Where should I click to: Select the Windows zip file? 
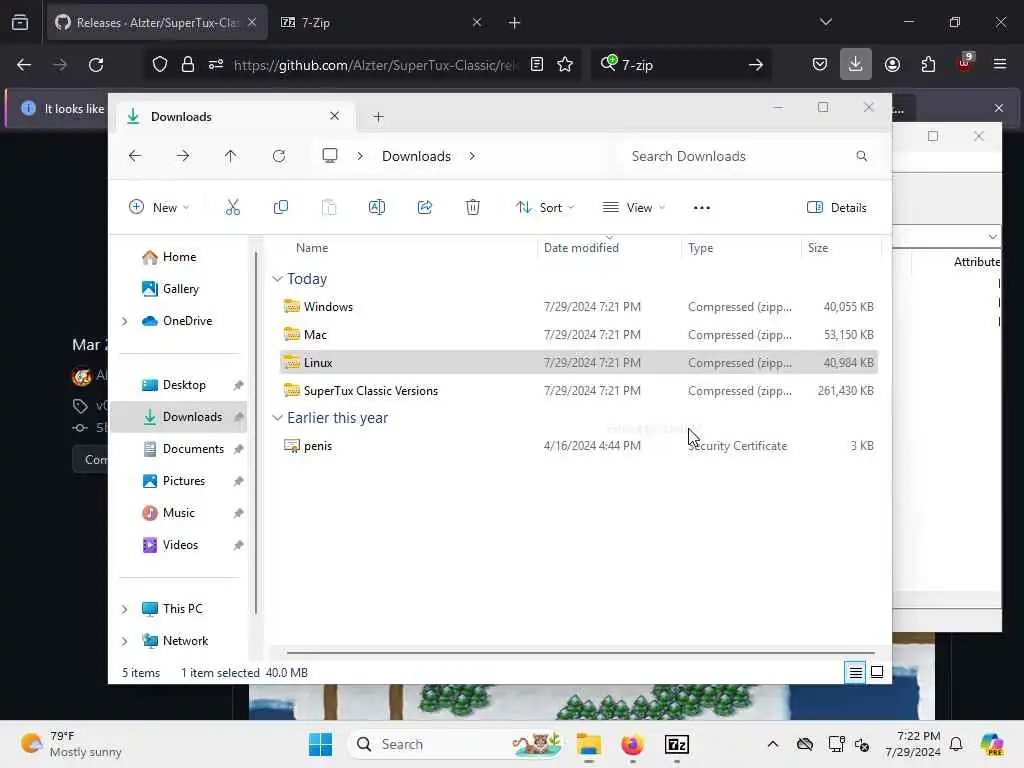(x=579, y=306)
